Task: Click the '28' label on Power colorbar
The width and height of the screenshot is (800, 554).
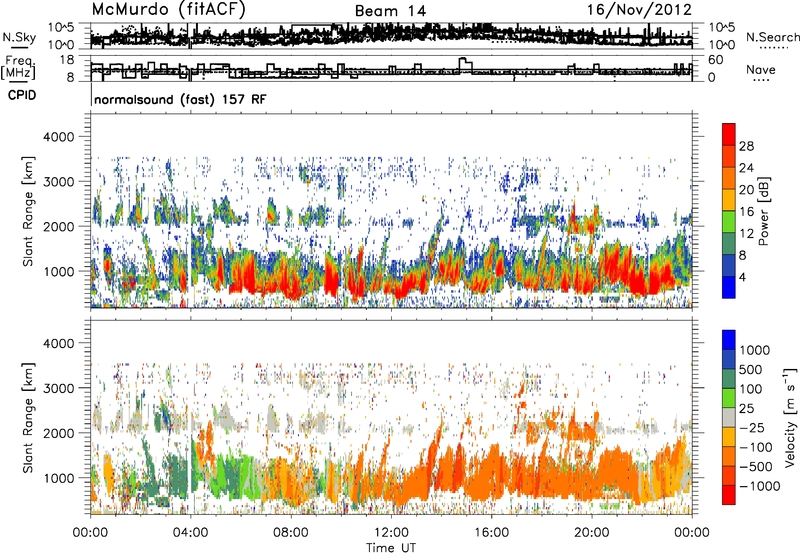Action: point(746,146)
